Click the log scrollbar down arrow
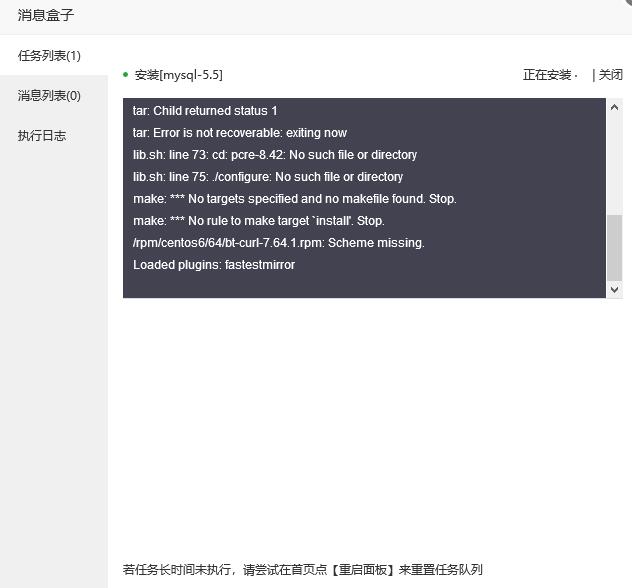 [x=614, y=289]
